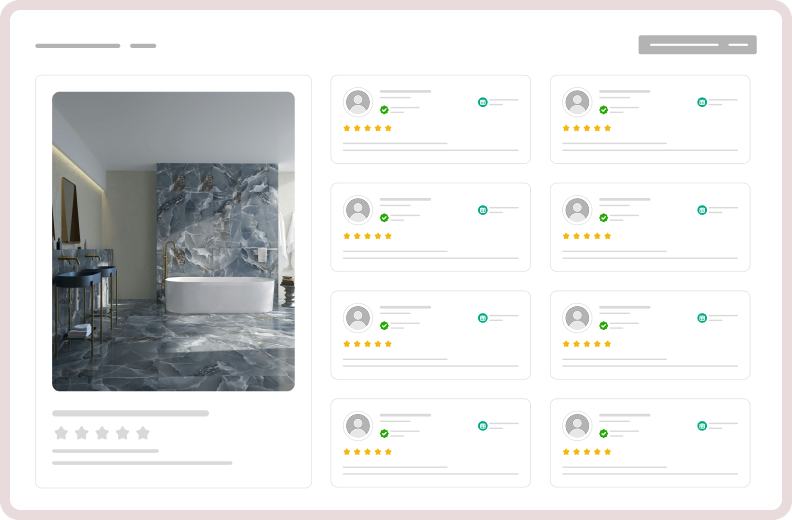The width and height of the screenshot is (792, 520).
Task: Click the calendar icon in the second left-column review
Action: [x=482, y=210]
